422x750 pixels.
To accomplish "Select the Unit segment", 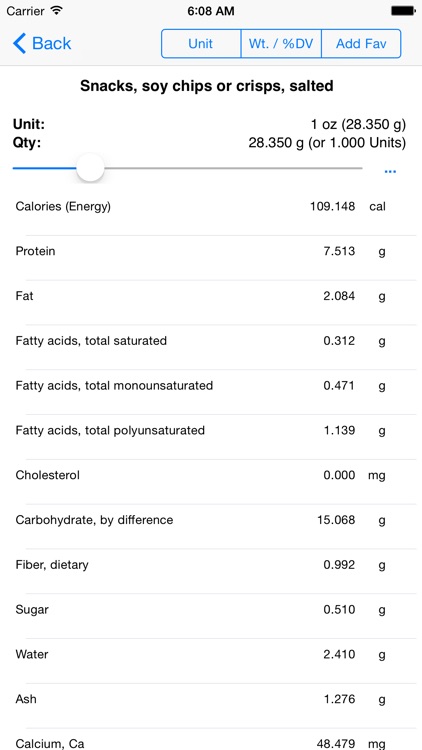I will coord(201,44).
